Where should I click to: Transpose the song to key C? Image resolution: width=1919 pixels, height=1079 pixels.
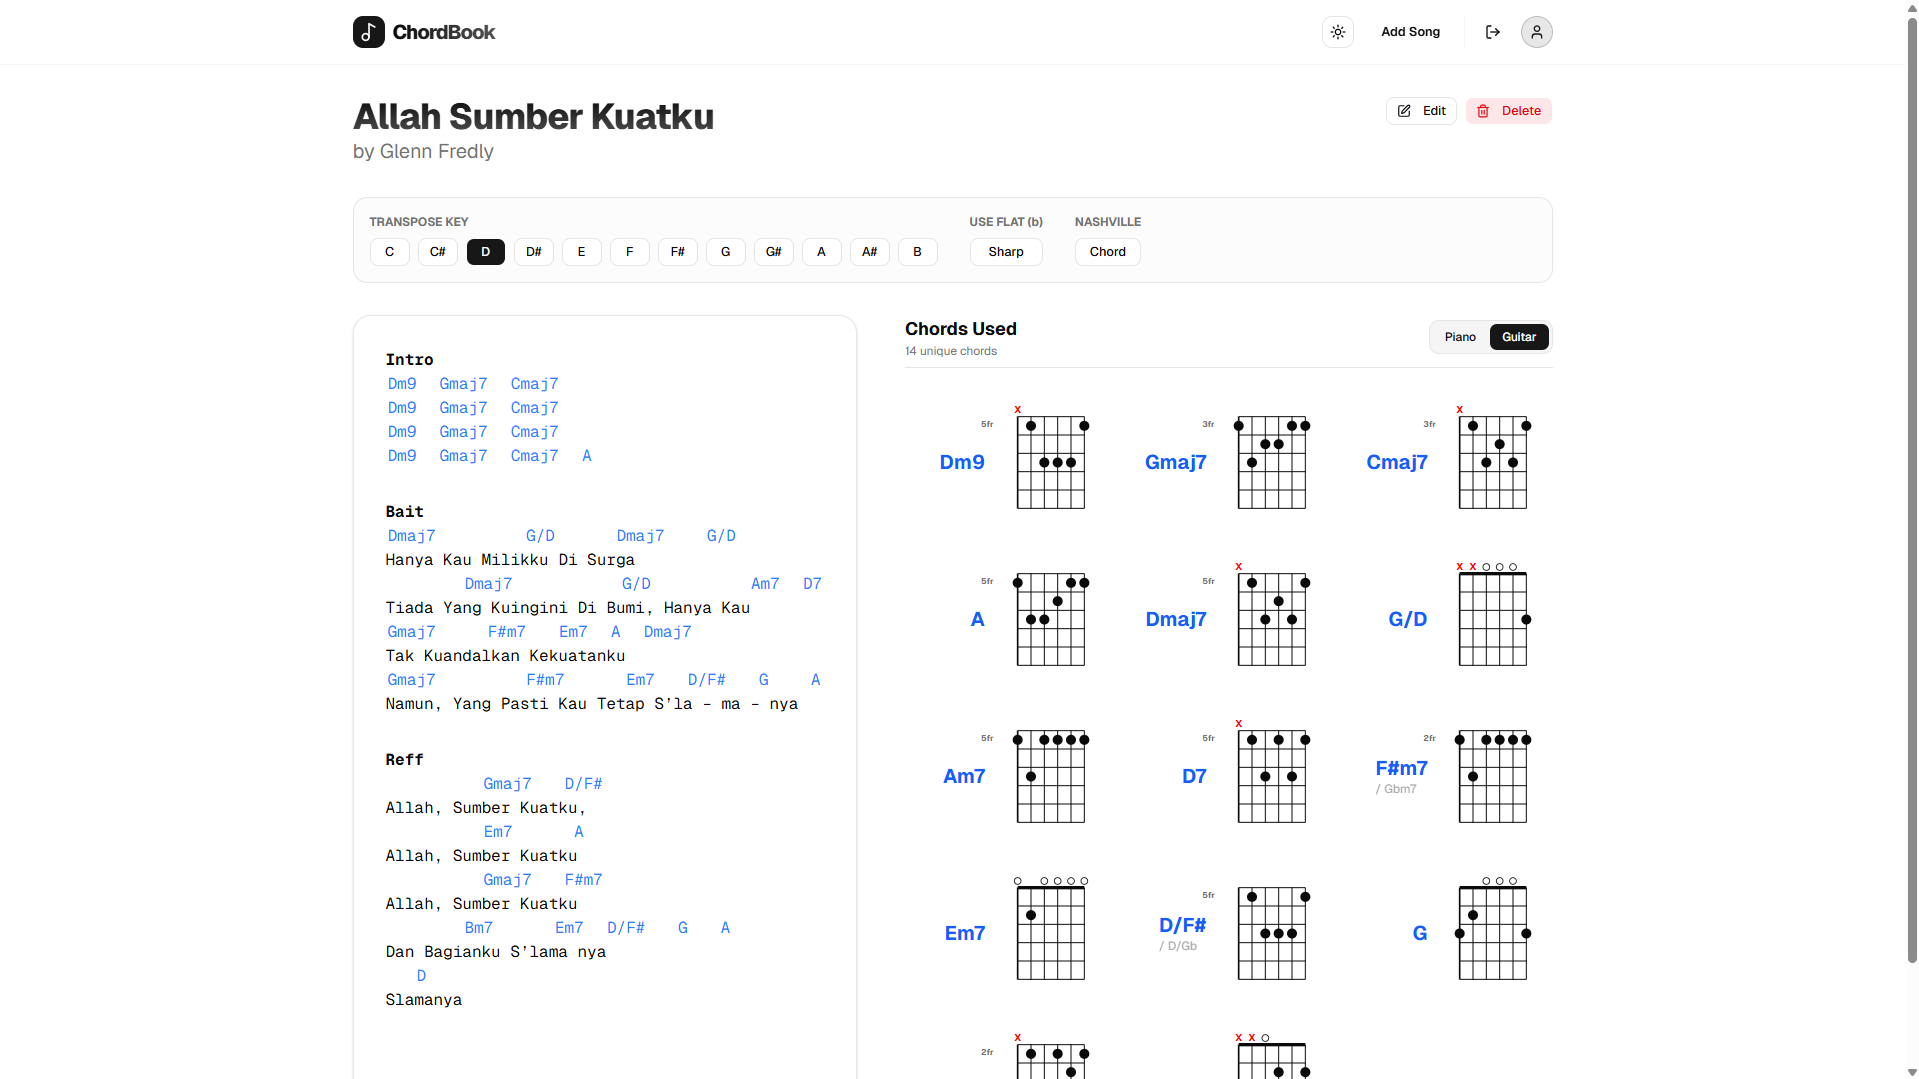390,252
